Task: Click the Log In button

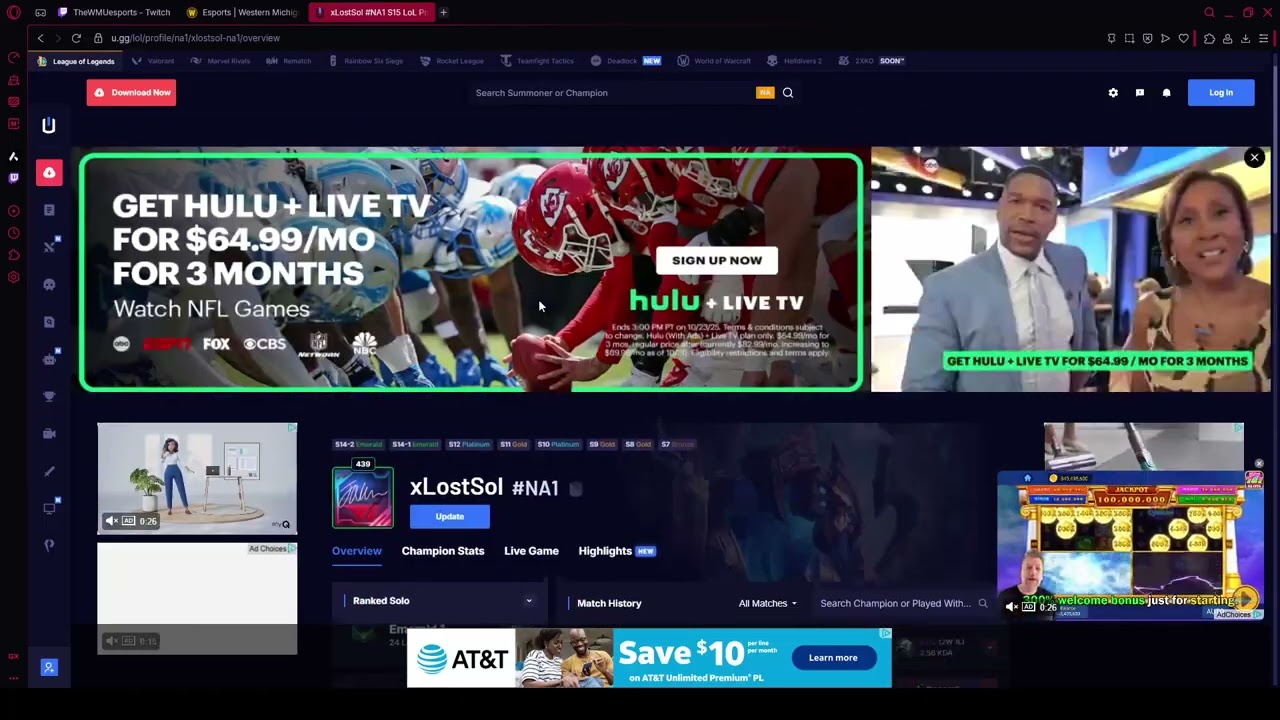Action: pyautogui.click(x=1221, y=93)
